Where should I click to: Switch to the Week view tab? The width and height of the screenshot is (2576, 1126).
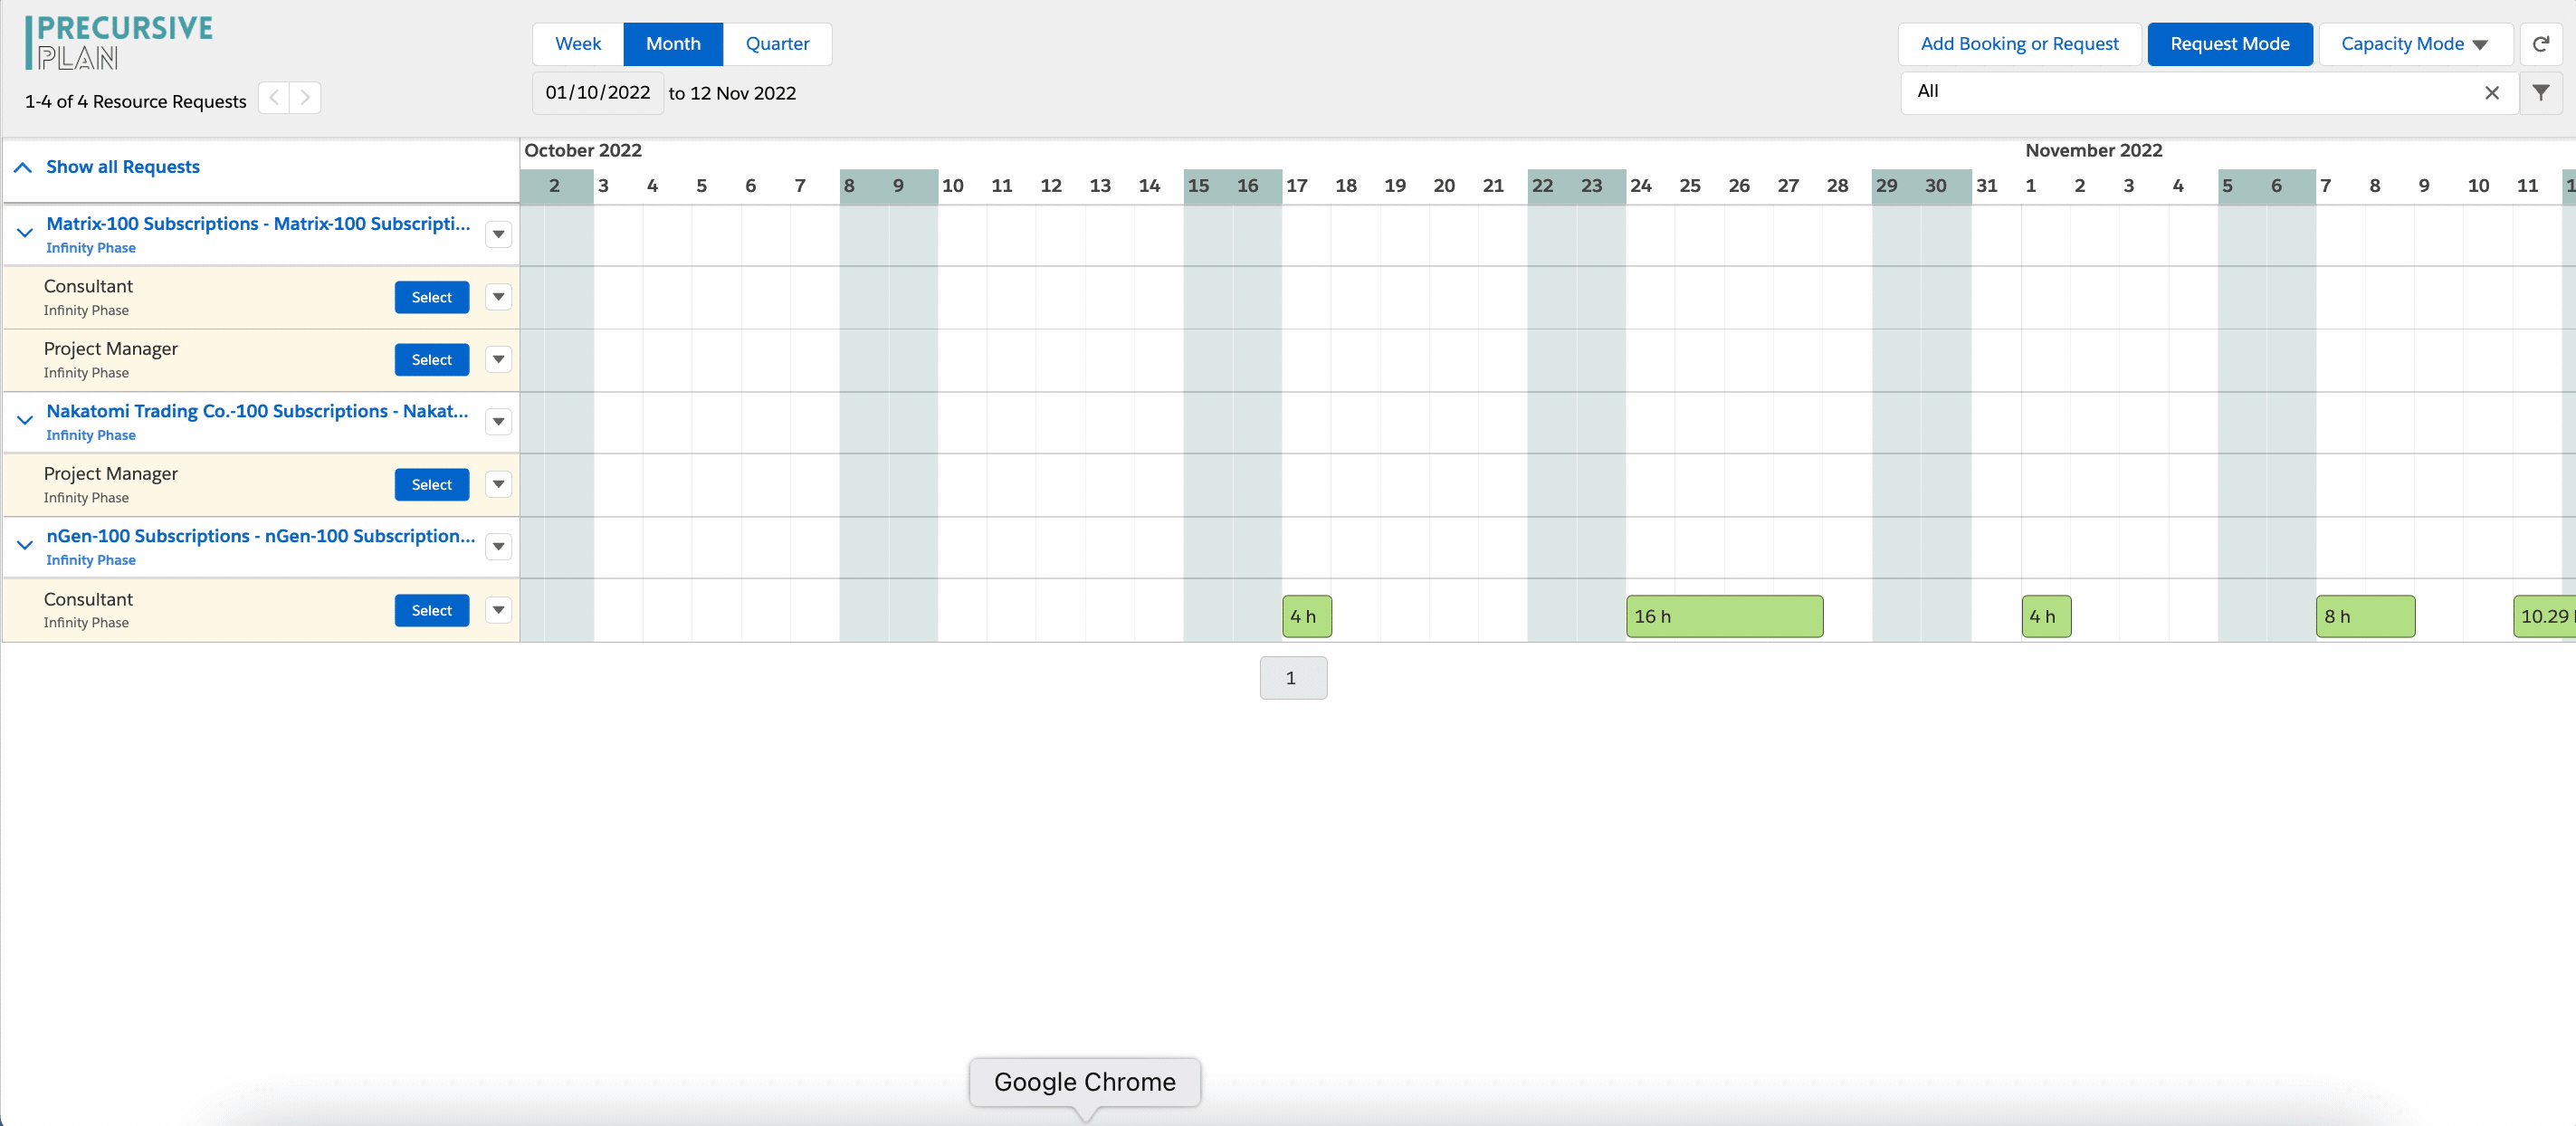pos(578,44)
